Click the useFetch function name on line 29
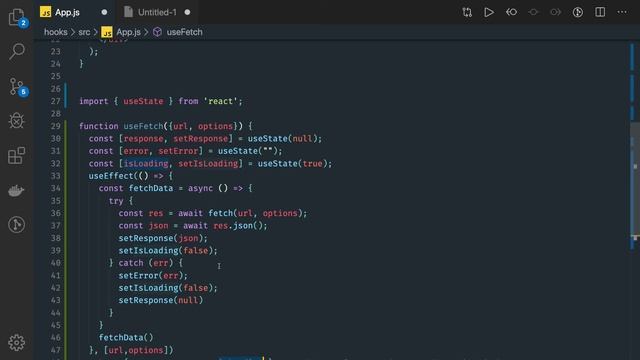 click(x=143, y=126)
